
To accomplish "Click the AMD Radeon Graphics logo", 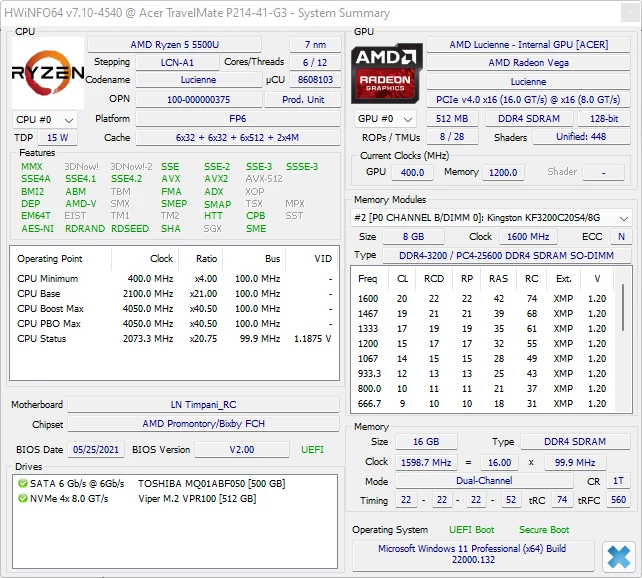I will [387, 73].
